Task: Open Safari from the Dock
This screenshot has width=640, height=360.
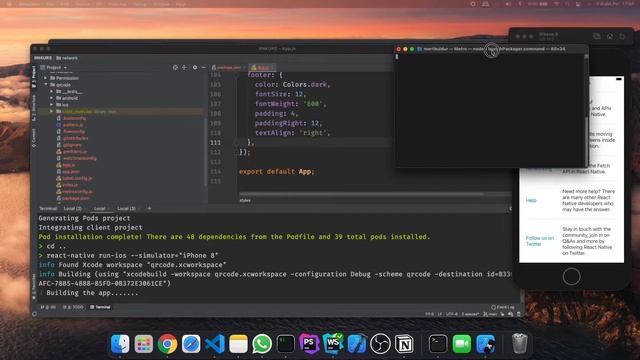Action: pyautogui.click(x=191, y=344)
